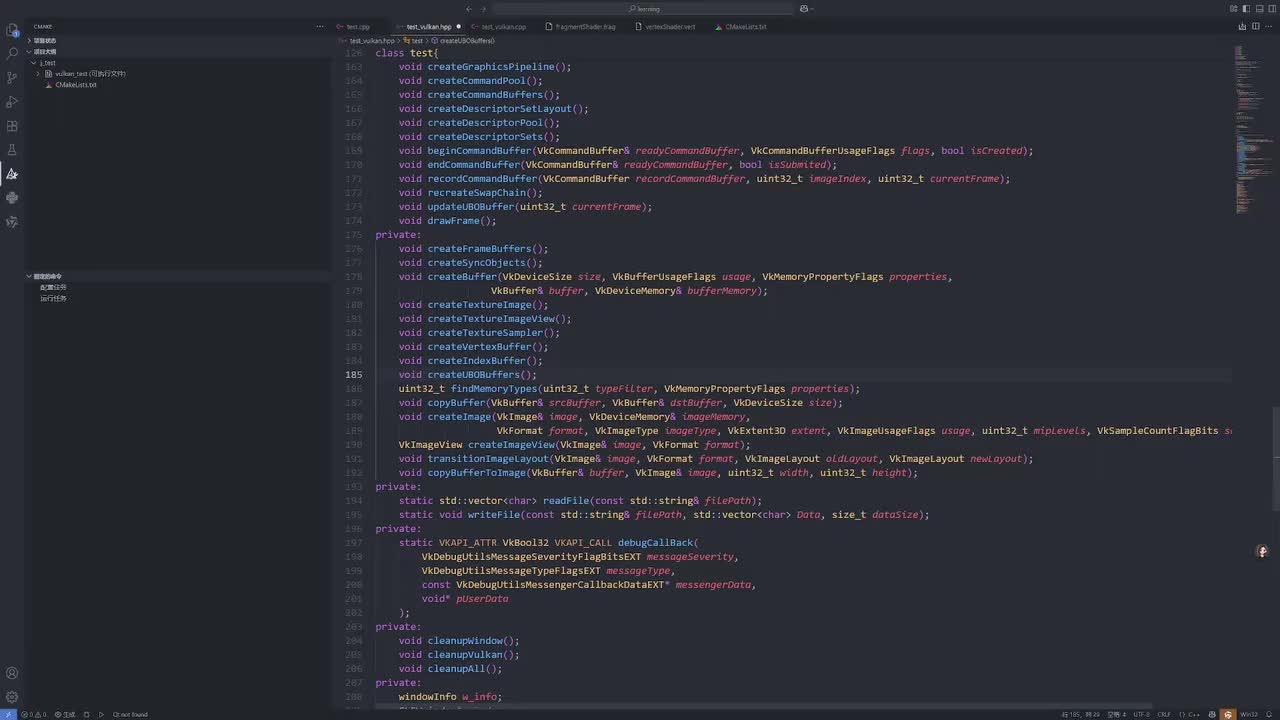Open the Extensions view
This screenshot has height=720, width=1280.
coord(12,126)
